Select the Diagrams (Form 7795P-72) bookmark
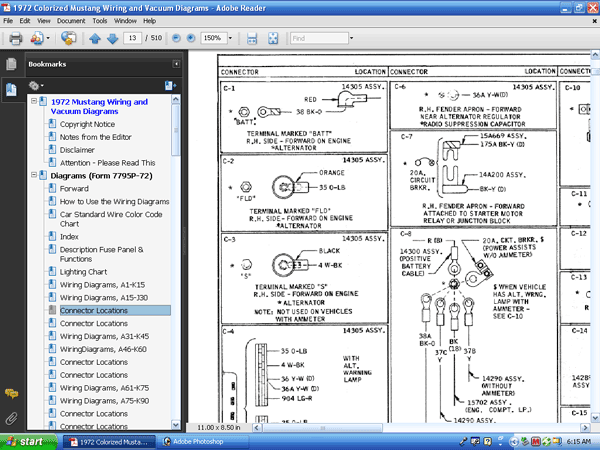The width and height of the screenshot is (600, 450). [101, 176]
